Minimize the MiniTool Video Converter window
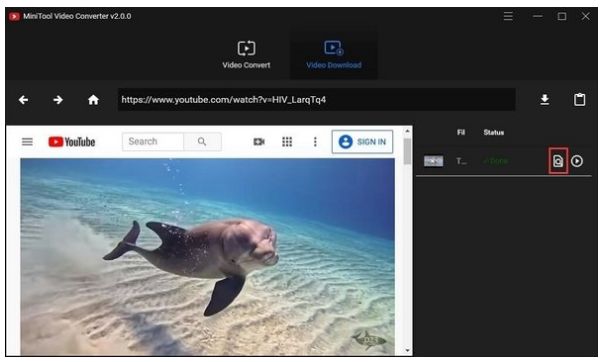 pyautogui.click(x=538, y=16)
